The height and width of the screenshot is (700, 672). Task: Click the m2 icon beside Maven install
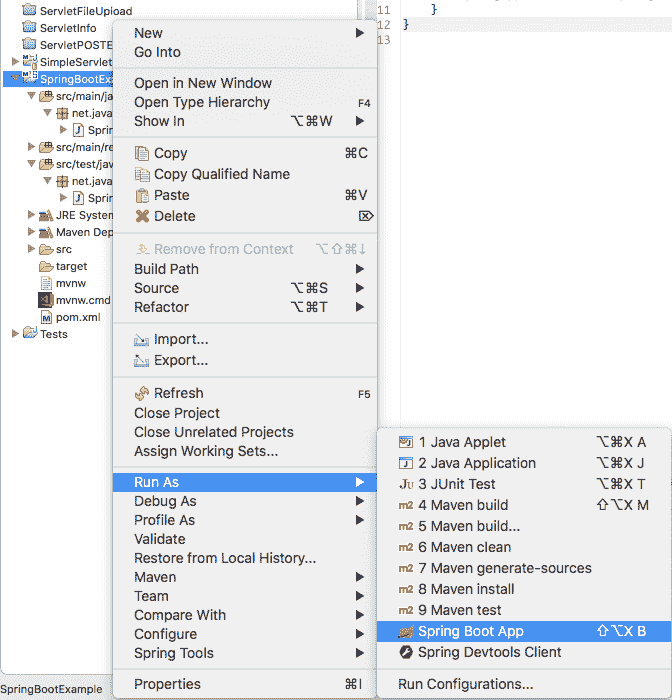(406, 589)
